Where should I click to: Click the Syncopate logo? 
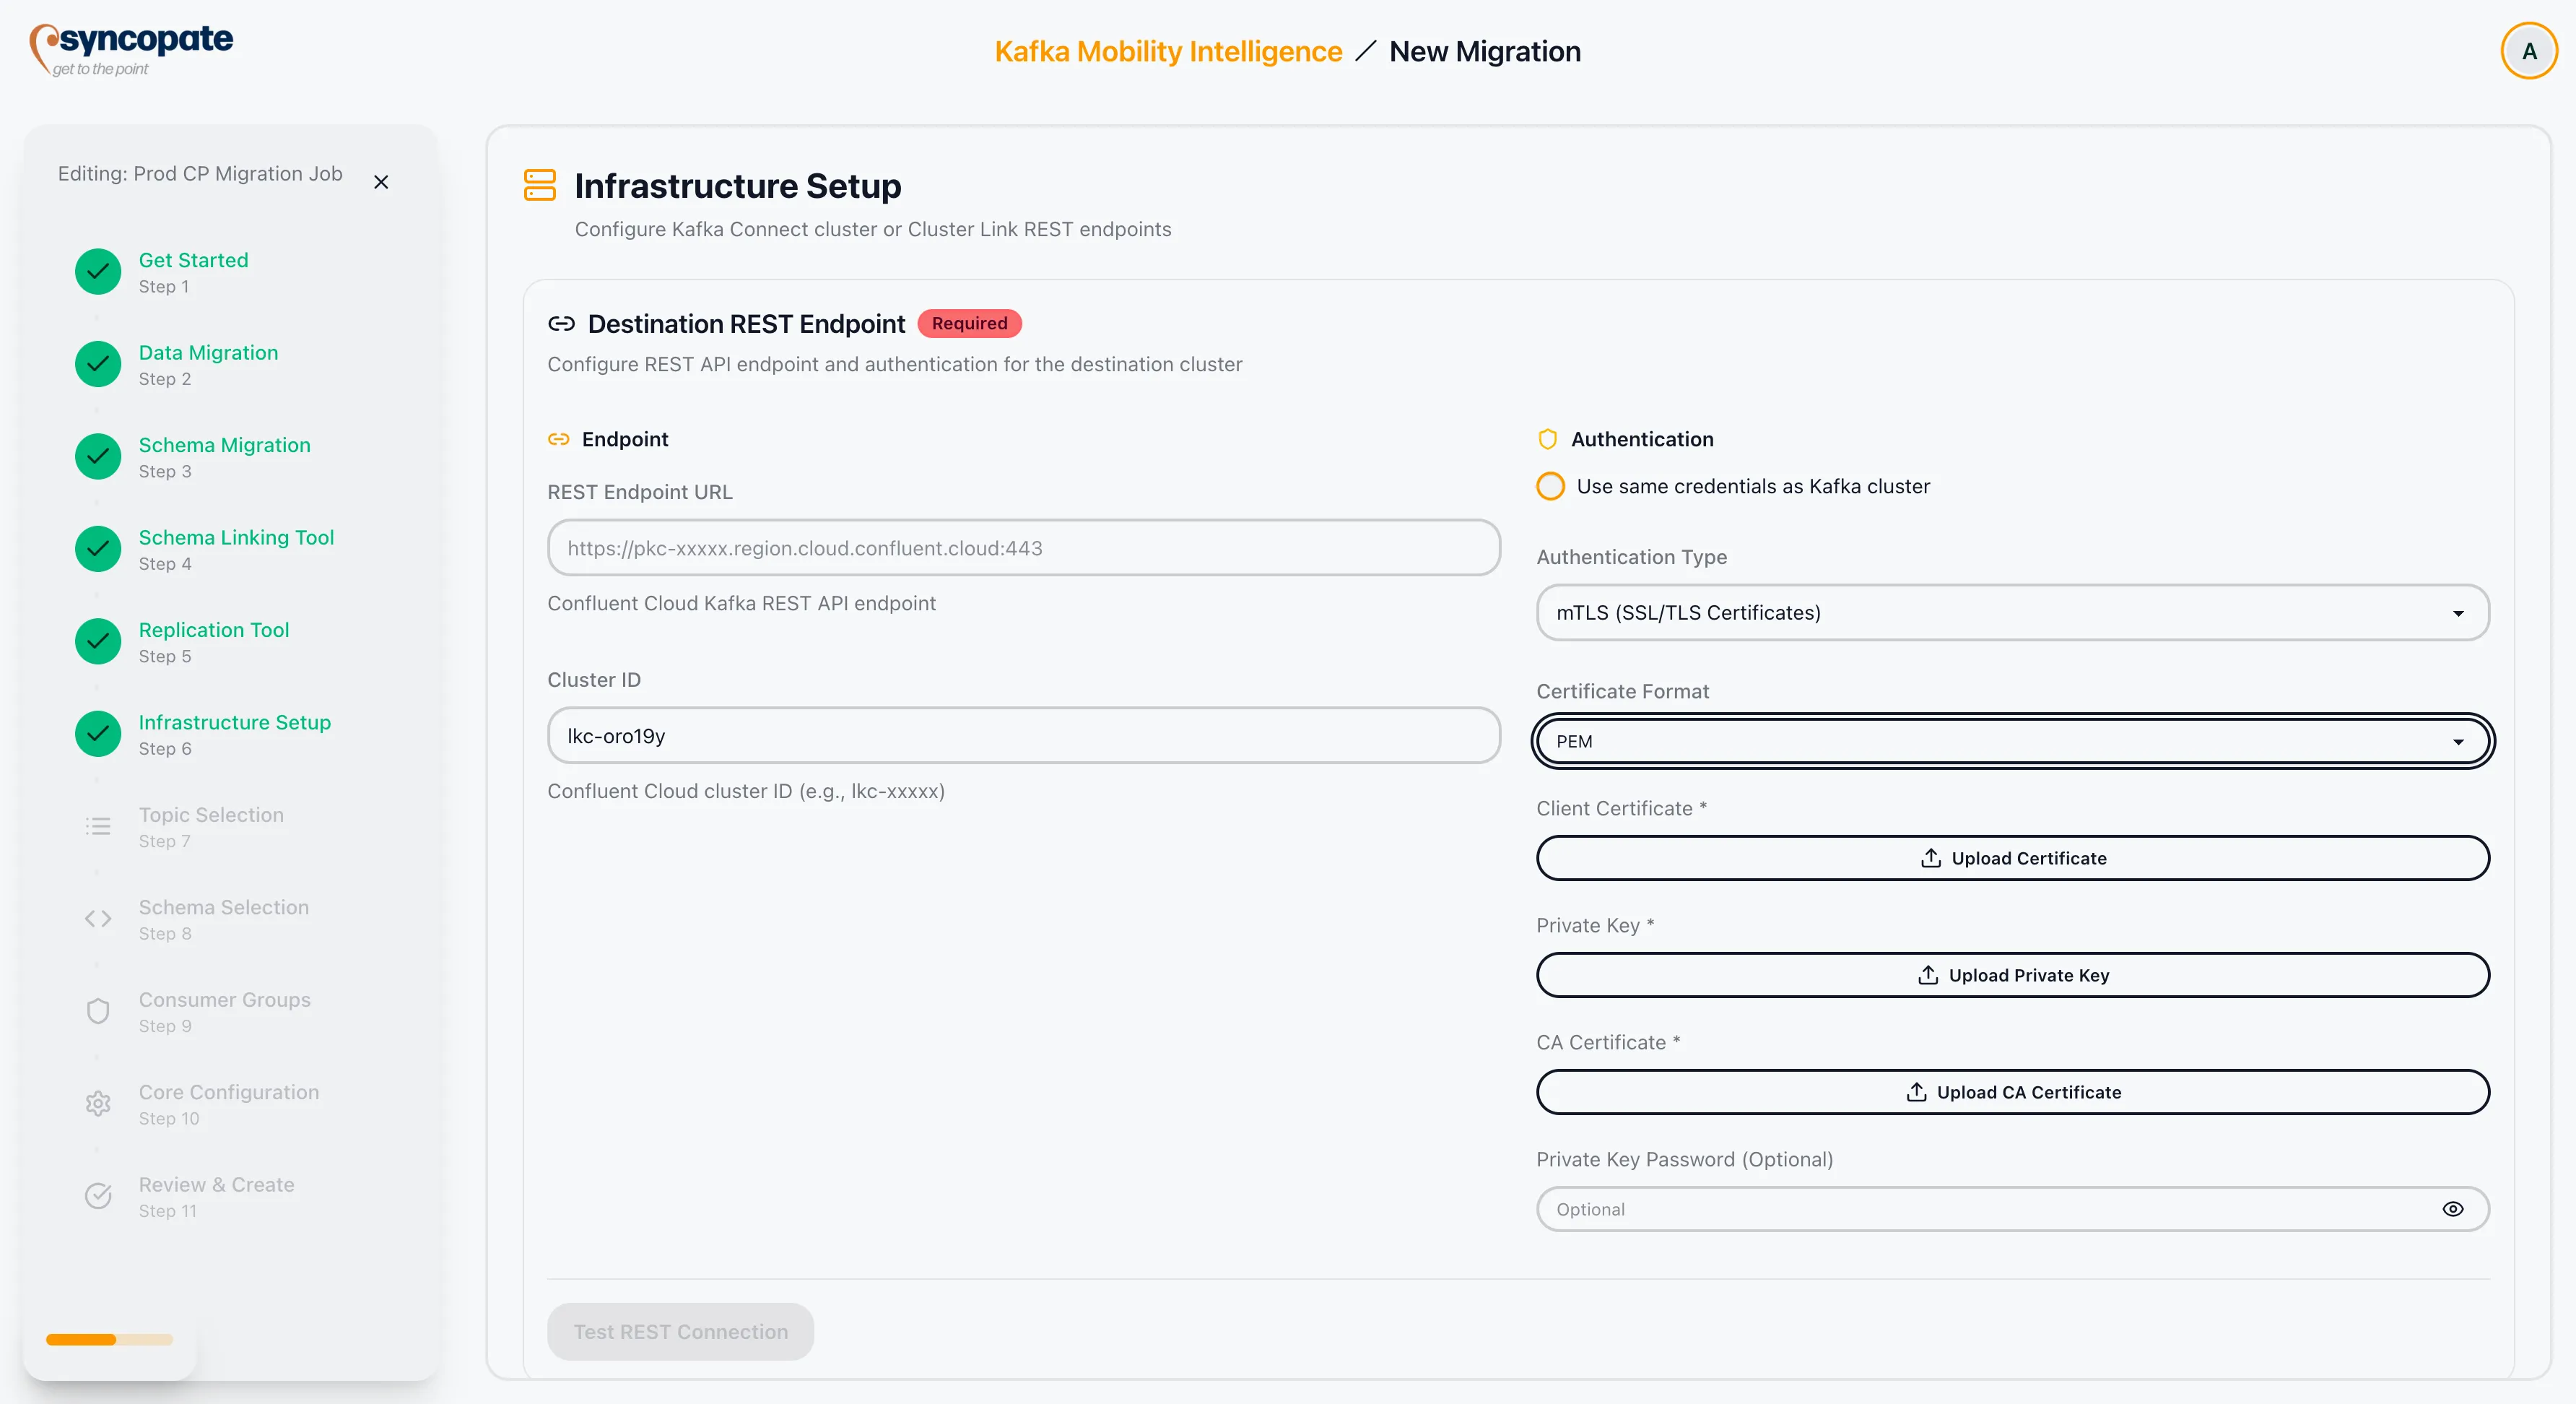(x=131, y=48)
